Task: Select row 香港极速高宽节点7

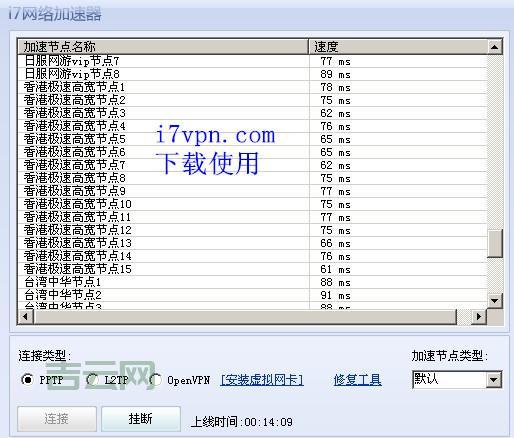Action: 252,165
